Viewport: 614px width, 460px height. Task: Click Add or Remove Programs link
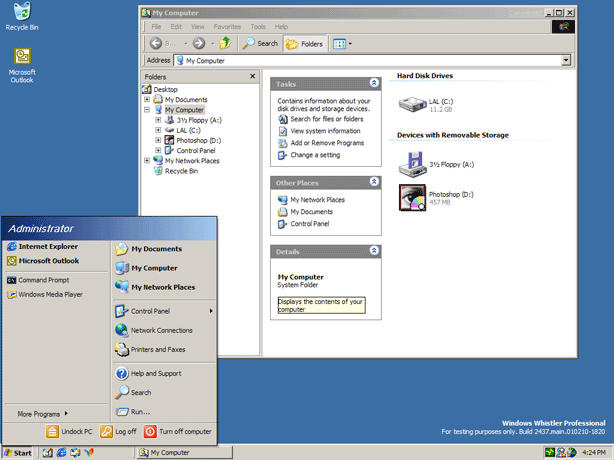pos(321,143)
